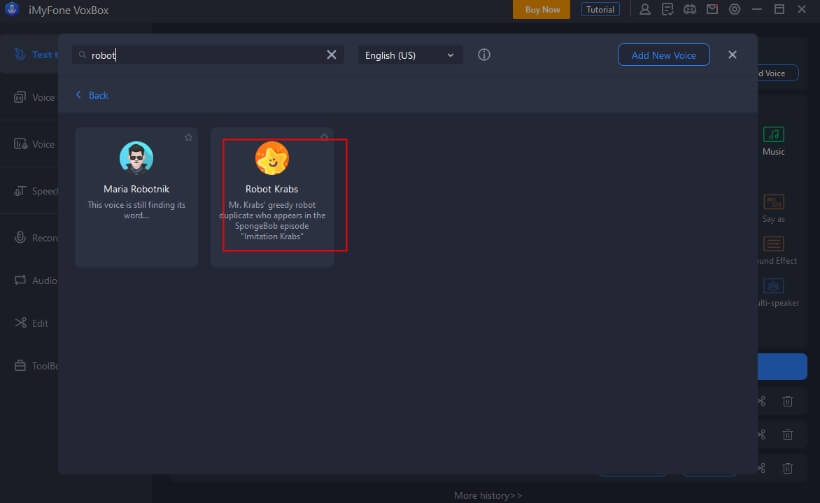Cut the first history entry
Screen dimensions: 820x503
pos(762,401)
